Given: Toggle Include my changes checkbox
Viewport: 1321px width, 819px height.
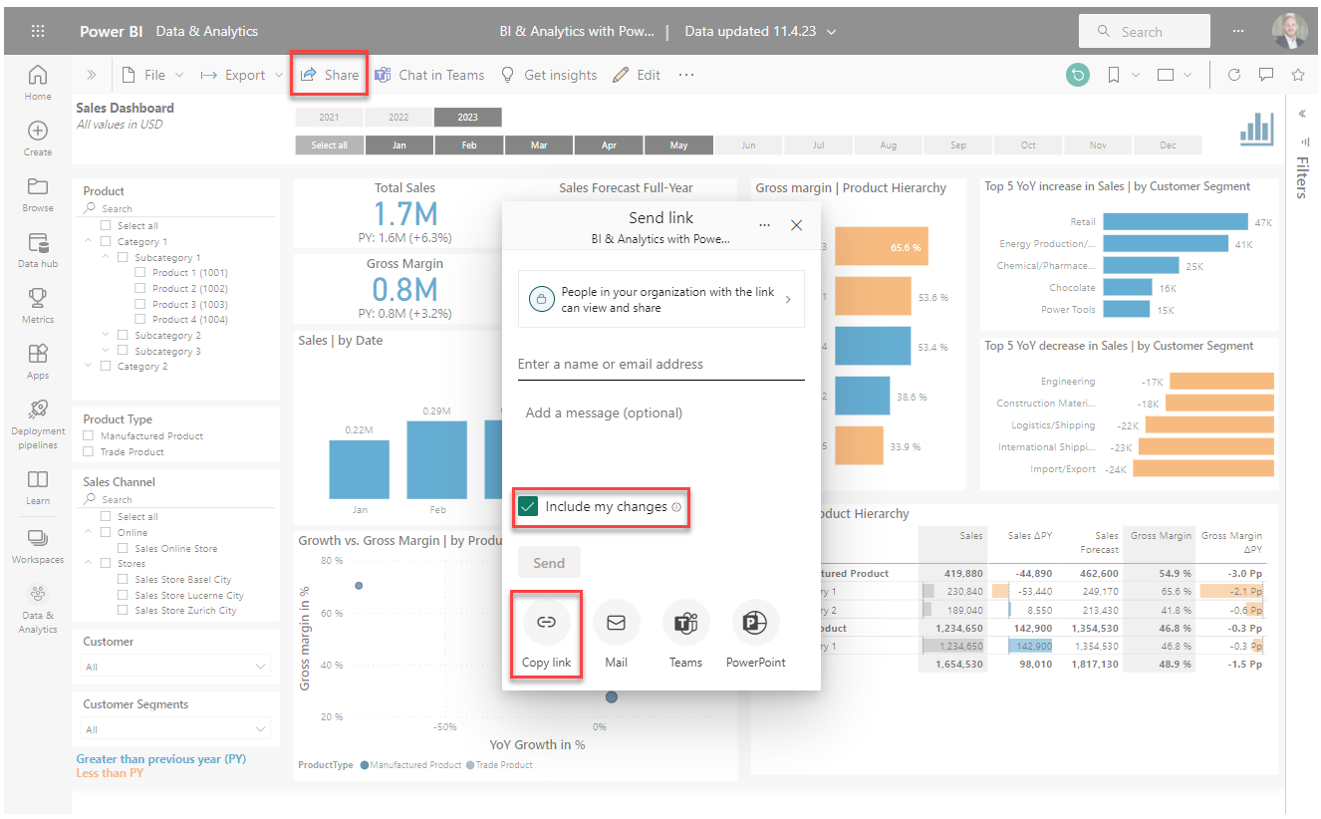Looking at the screenshot, I should point(528,507).
